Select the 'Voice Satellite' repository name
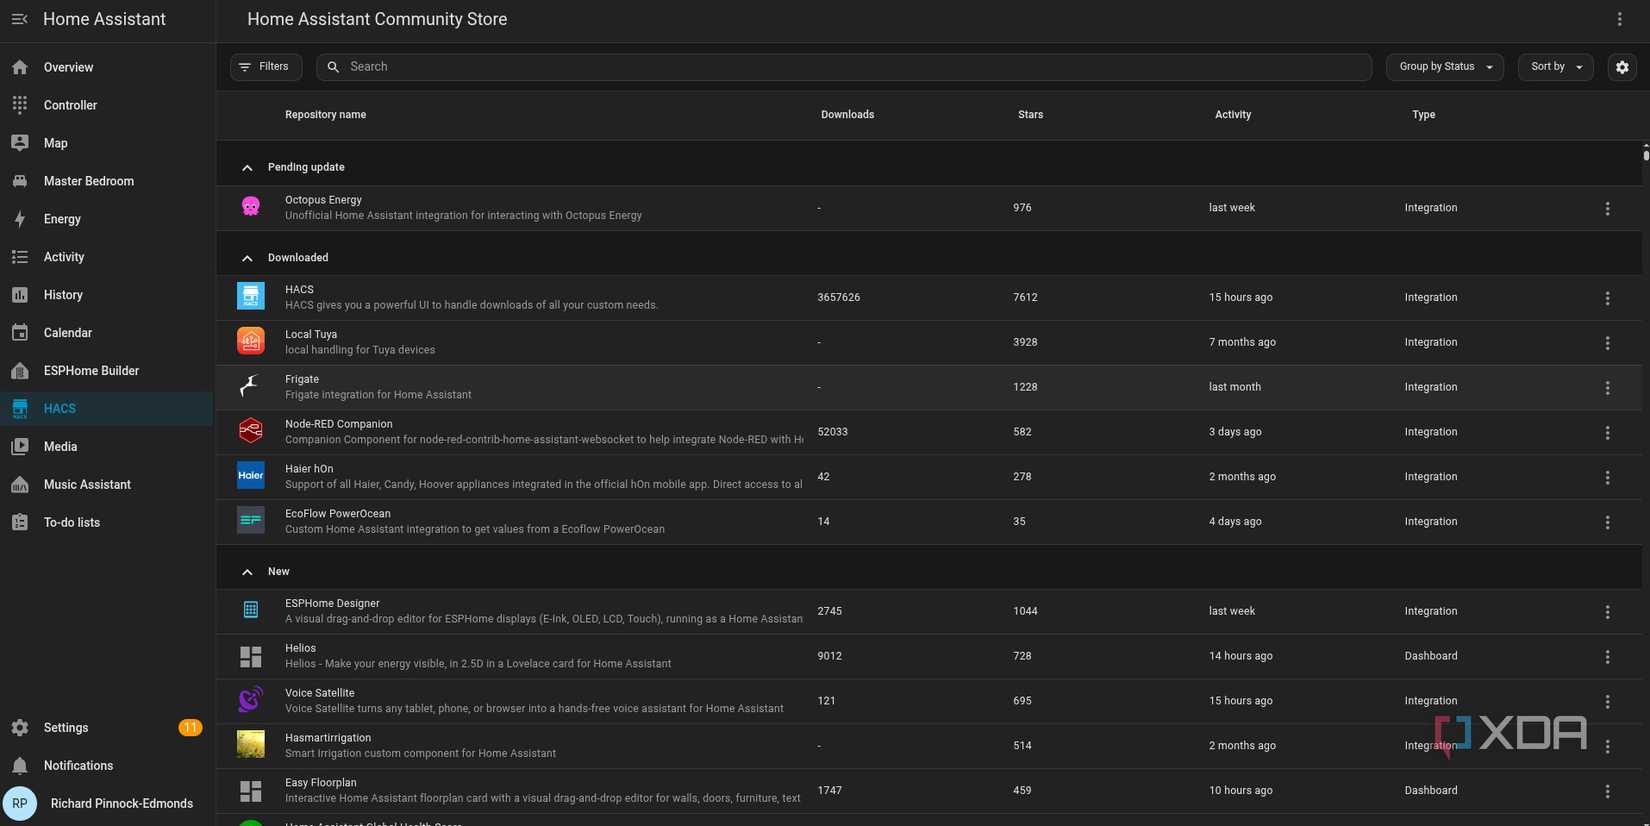1650x826 pixels. [x=320, y=693]
